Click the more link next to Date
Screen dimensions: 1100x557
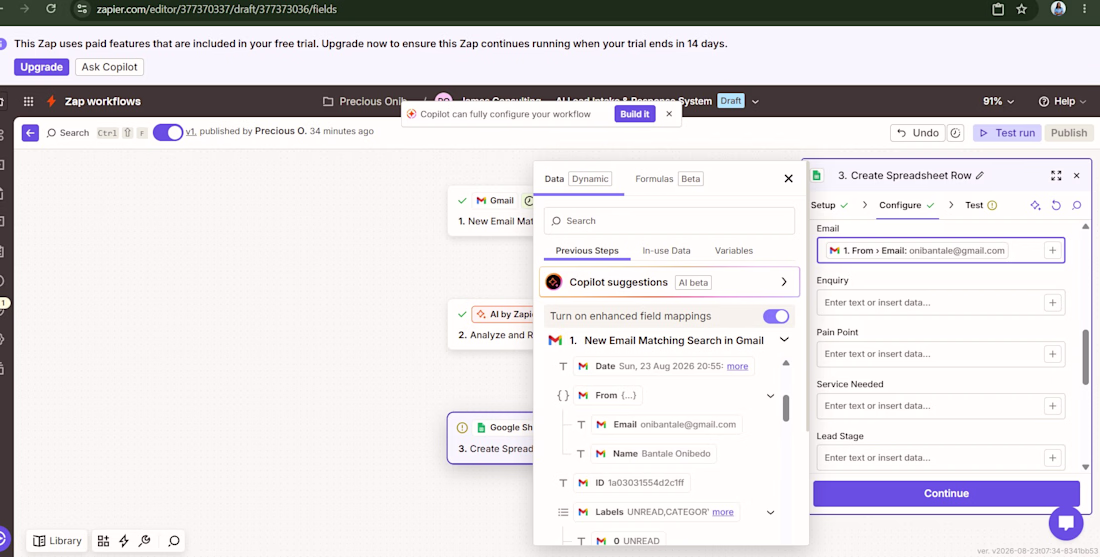pos(737,366)
